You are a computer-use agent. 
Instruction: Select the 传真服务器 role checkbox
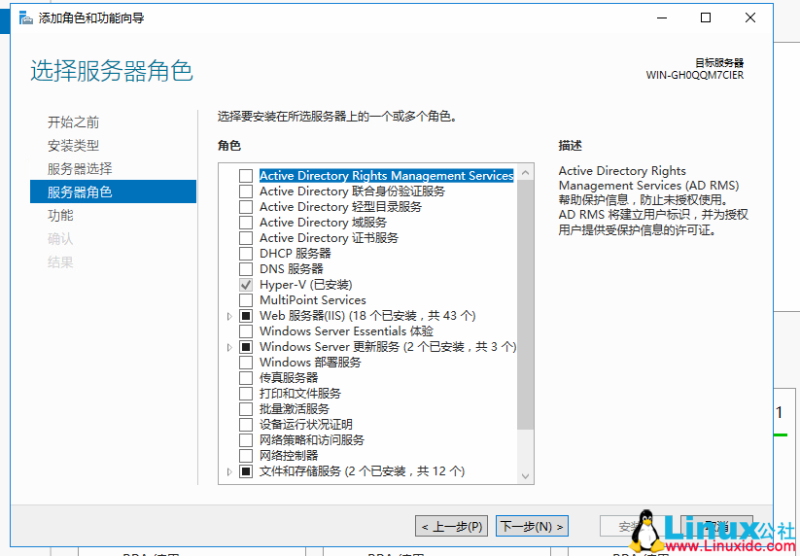[x=246, y=378]
